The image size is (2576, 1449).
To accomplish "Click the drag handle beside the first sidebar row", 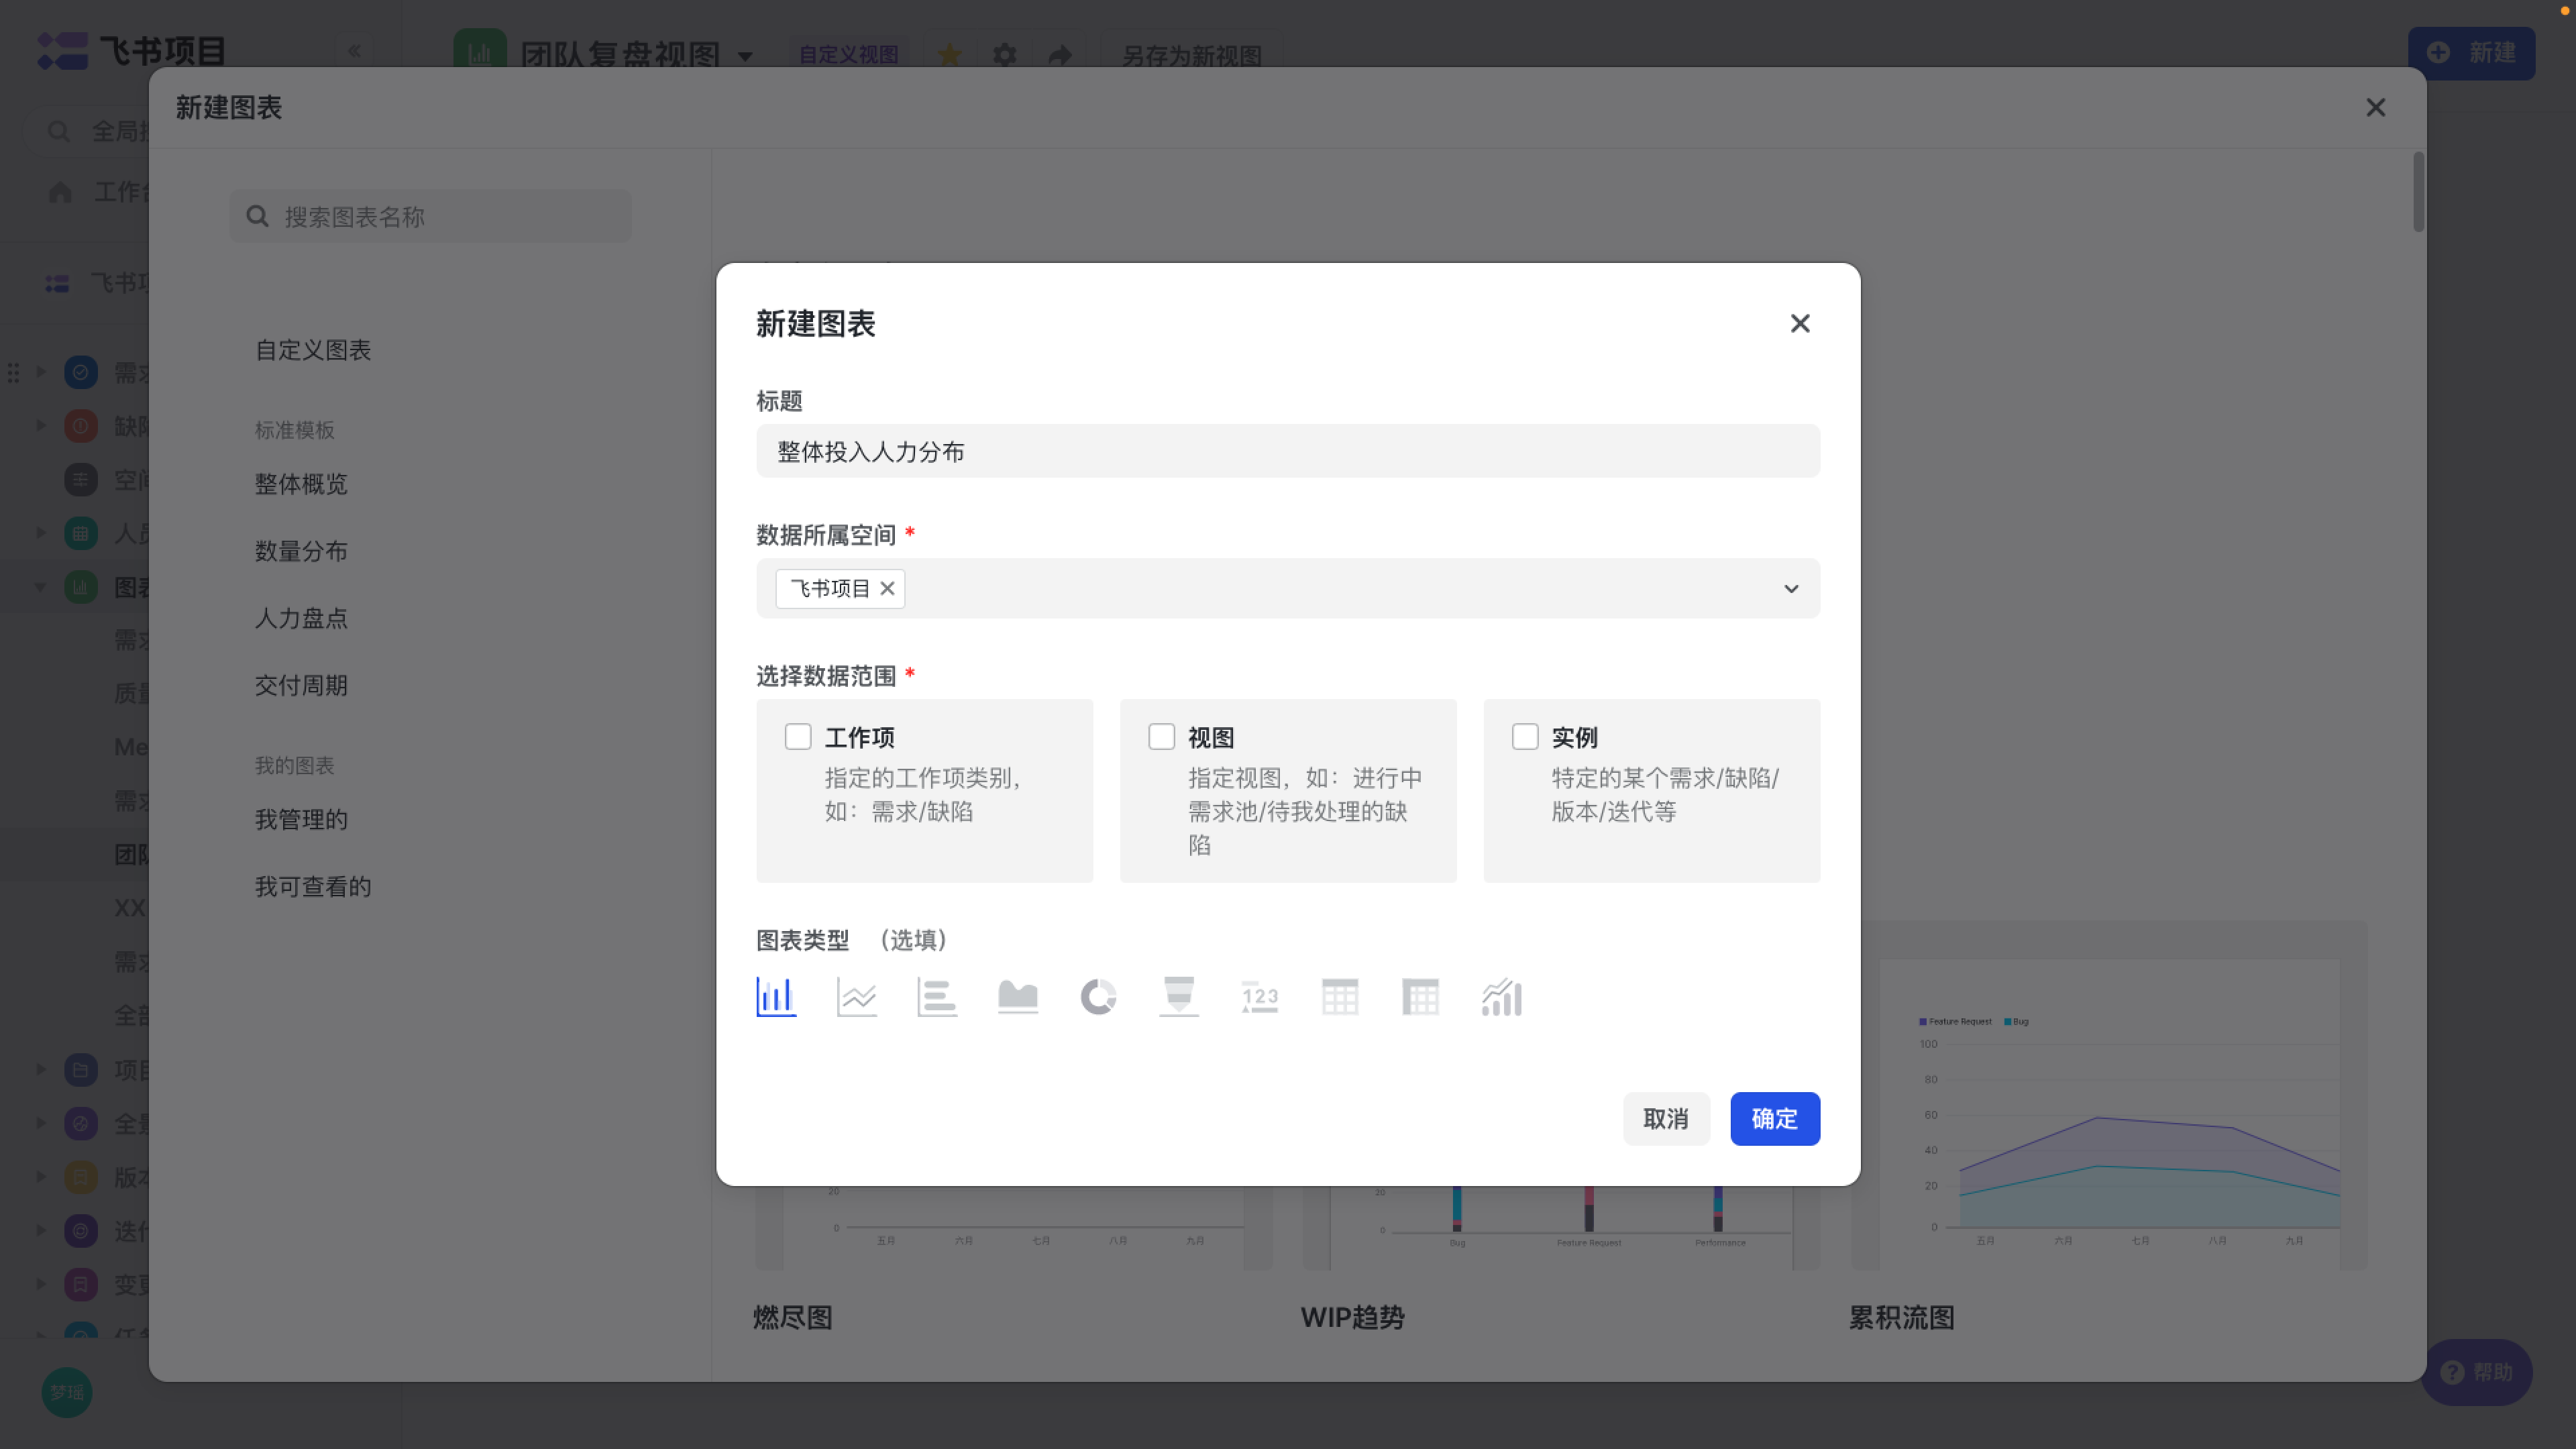I will tap(13, 372).
